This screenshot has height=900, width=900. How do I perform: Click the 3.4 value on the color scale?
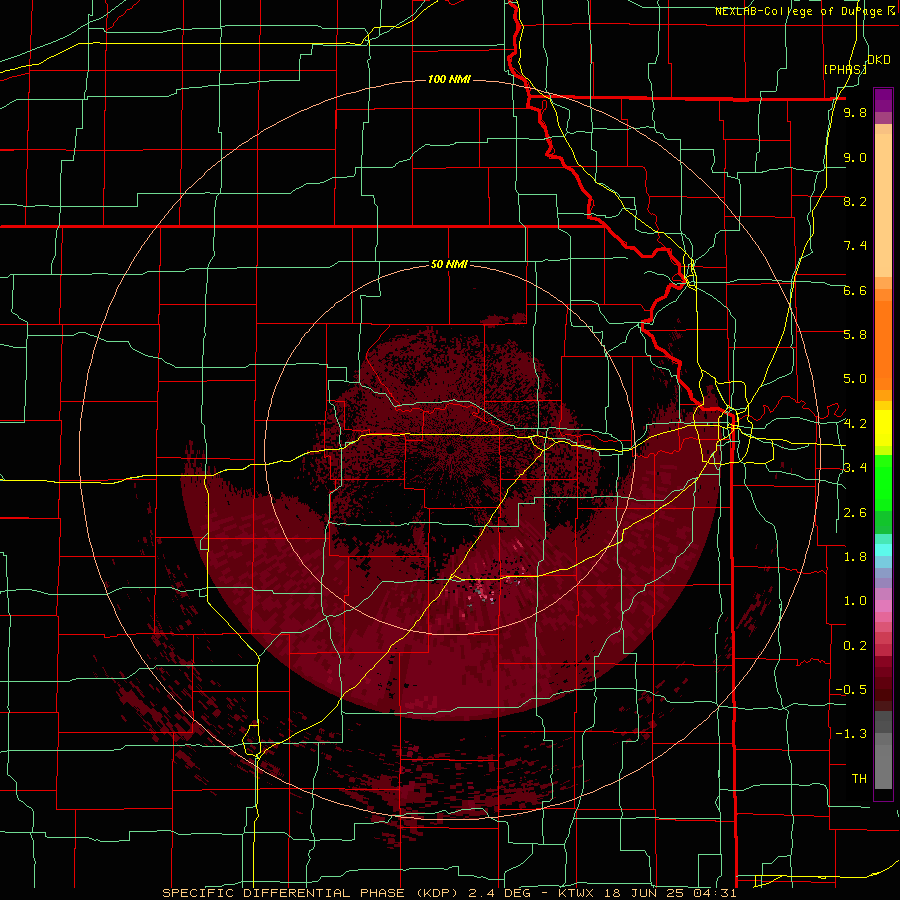point(855,468)
